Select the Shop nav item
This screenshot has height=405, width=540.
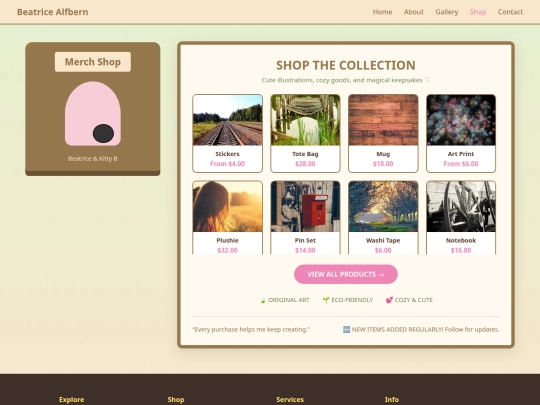click(x=478, y=12)
